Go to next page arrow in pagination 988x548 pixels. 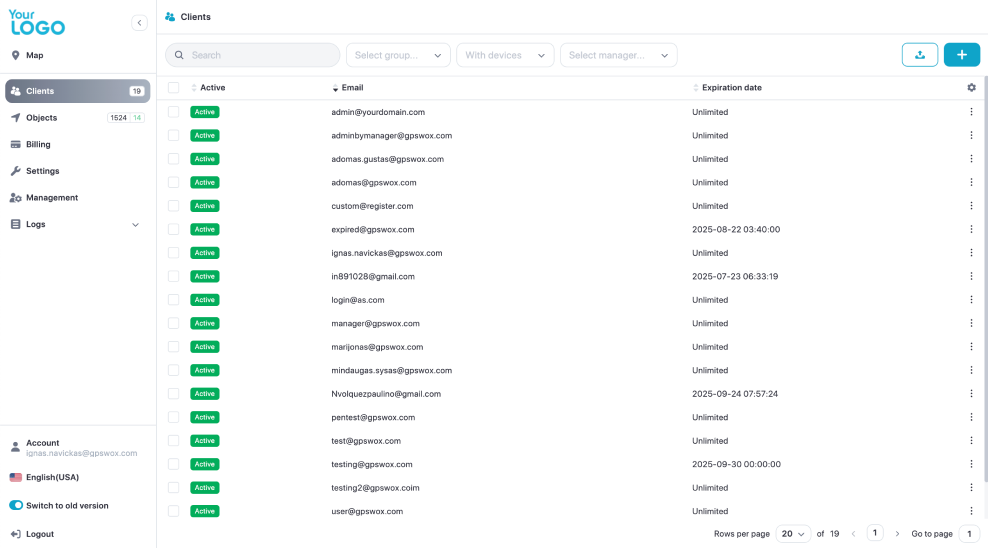(x=897, y=534)
